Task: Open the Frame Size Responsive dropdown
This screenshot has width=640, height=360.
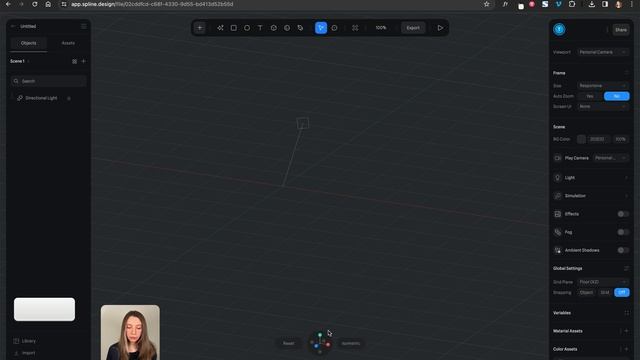Action: (603, 86)
